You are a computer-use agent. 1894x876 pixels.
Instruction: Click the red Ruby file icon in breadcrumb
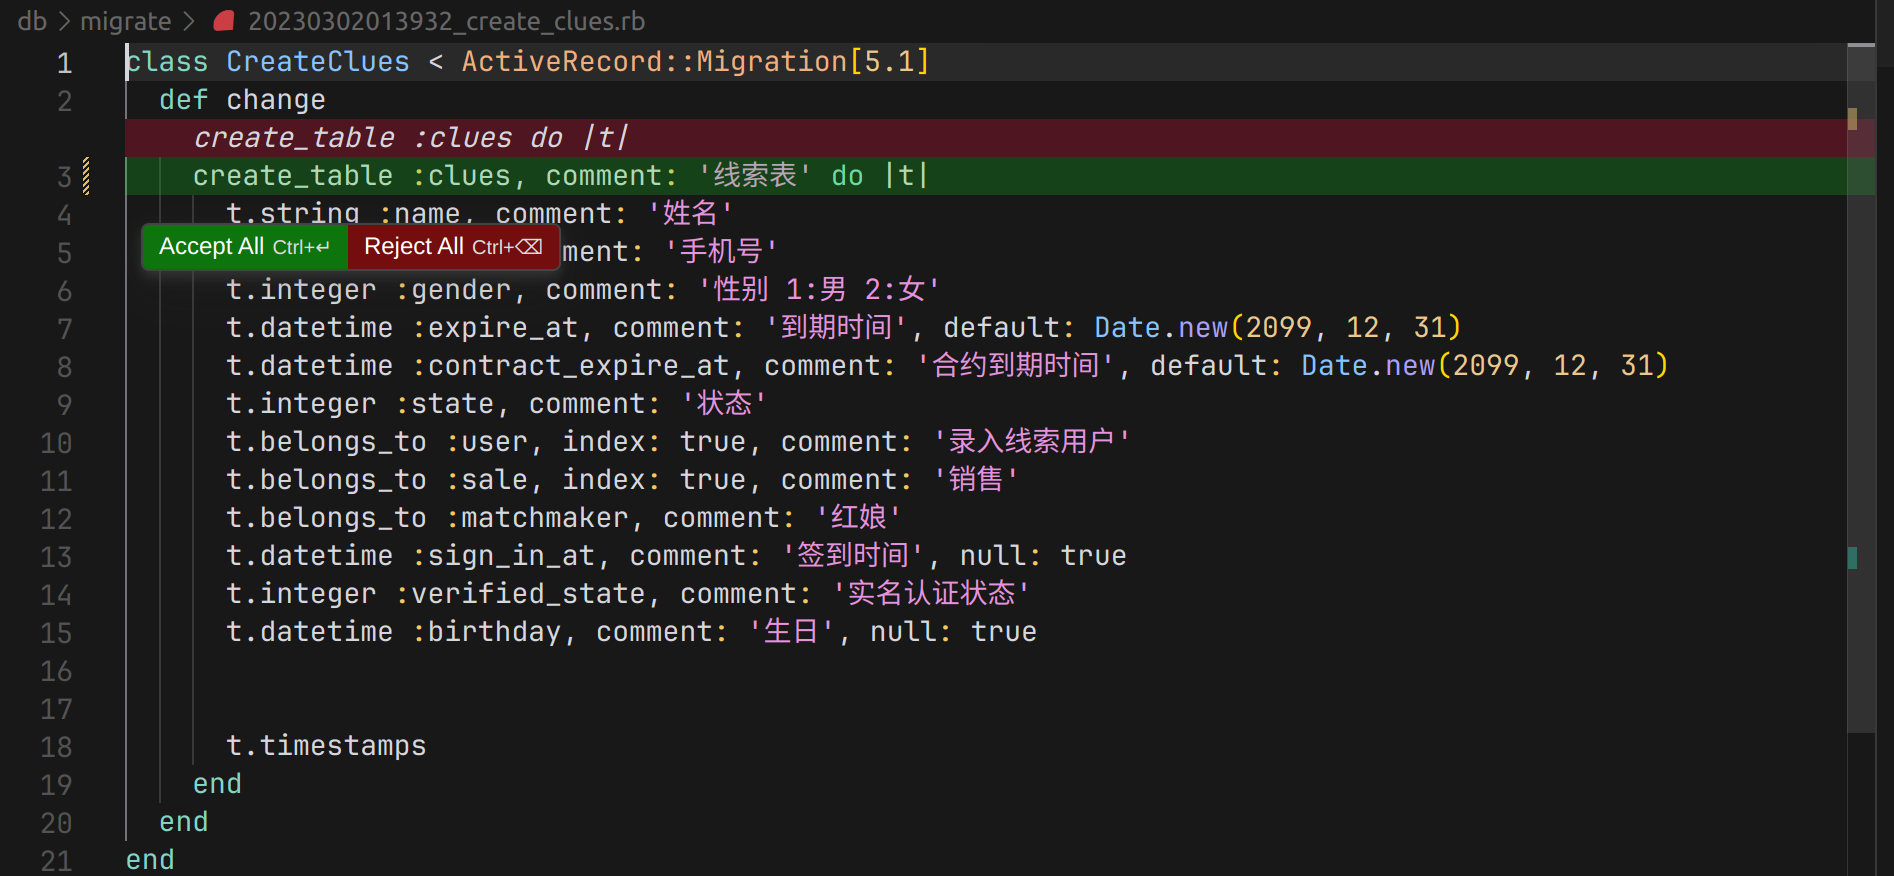pyautogui.click(x=224, y=21)
